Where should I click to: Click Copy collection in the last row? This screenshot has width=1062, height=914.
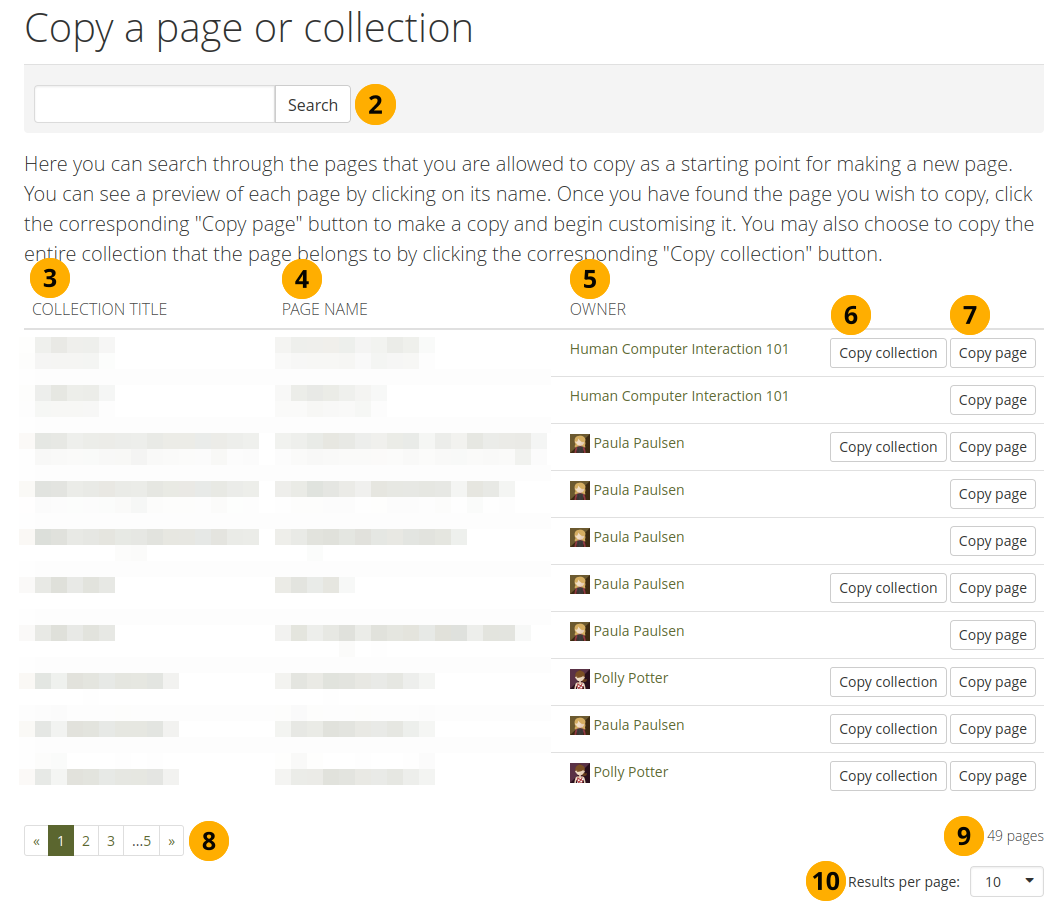point(888,776)
